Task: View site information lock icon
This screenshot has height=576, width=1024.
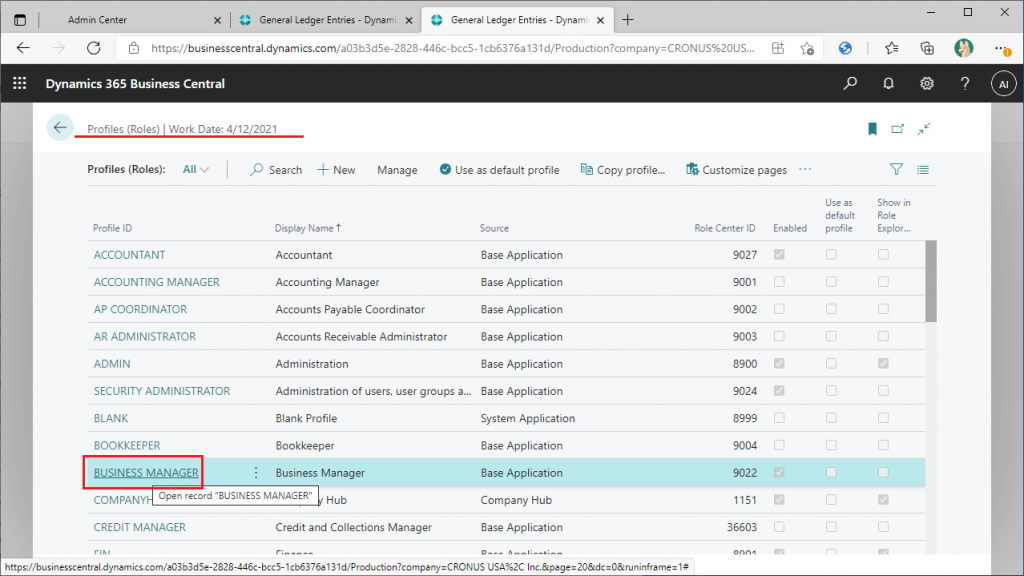Action: click(133, 48)
